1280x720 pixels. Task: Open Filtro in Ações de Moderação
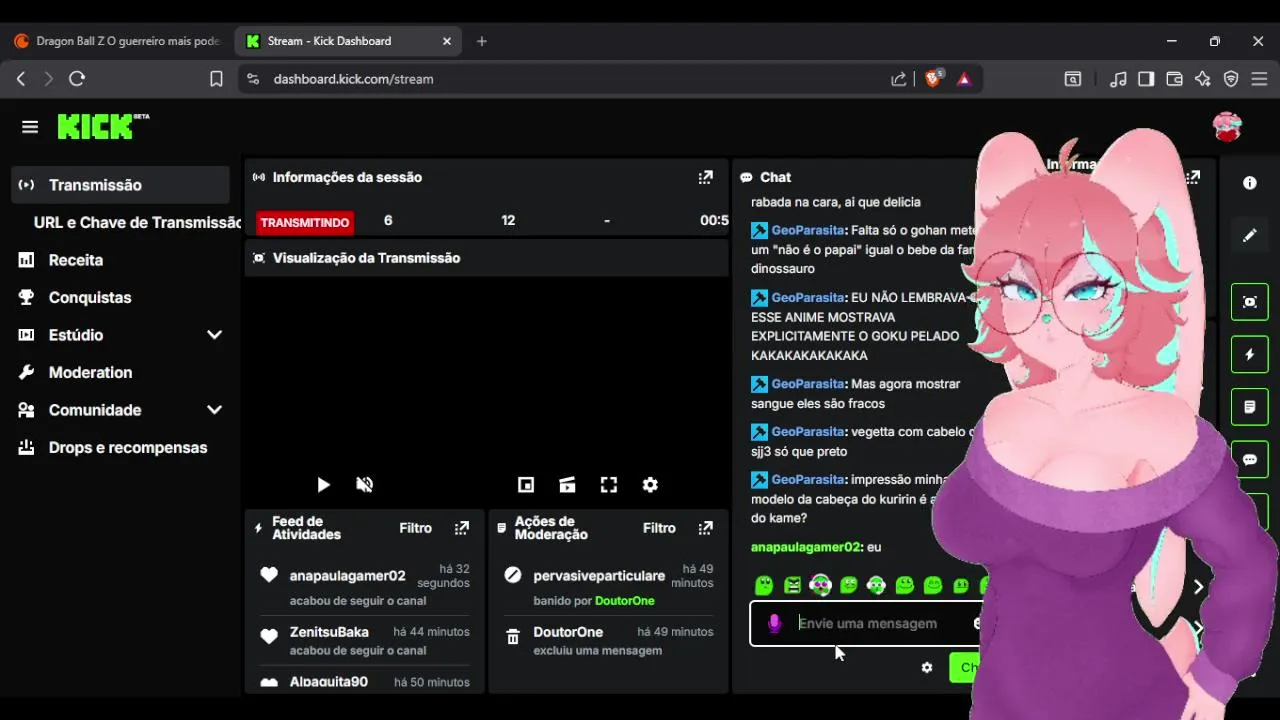pos(659,528)
